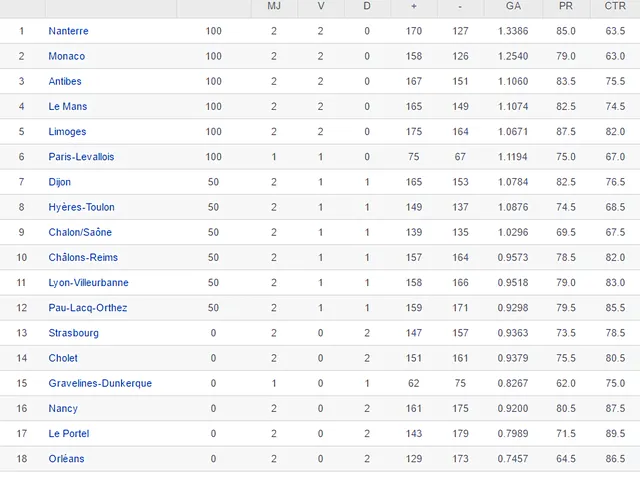Click the PR column header

(565, 6)
